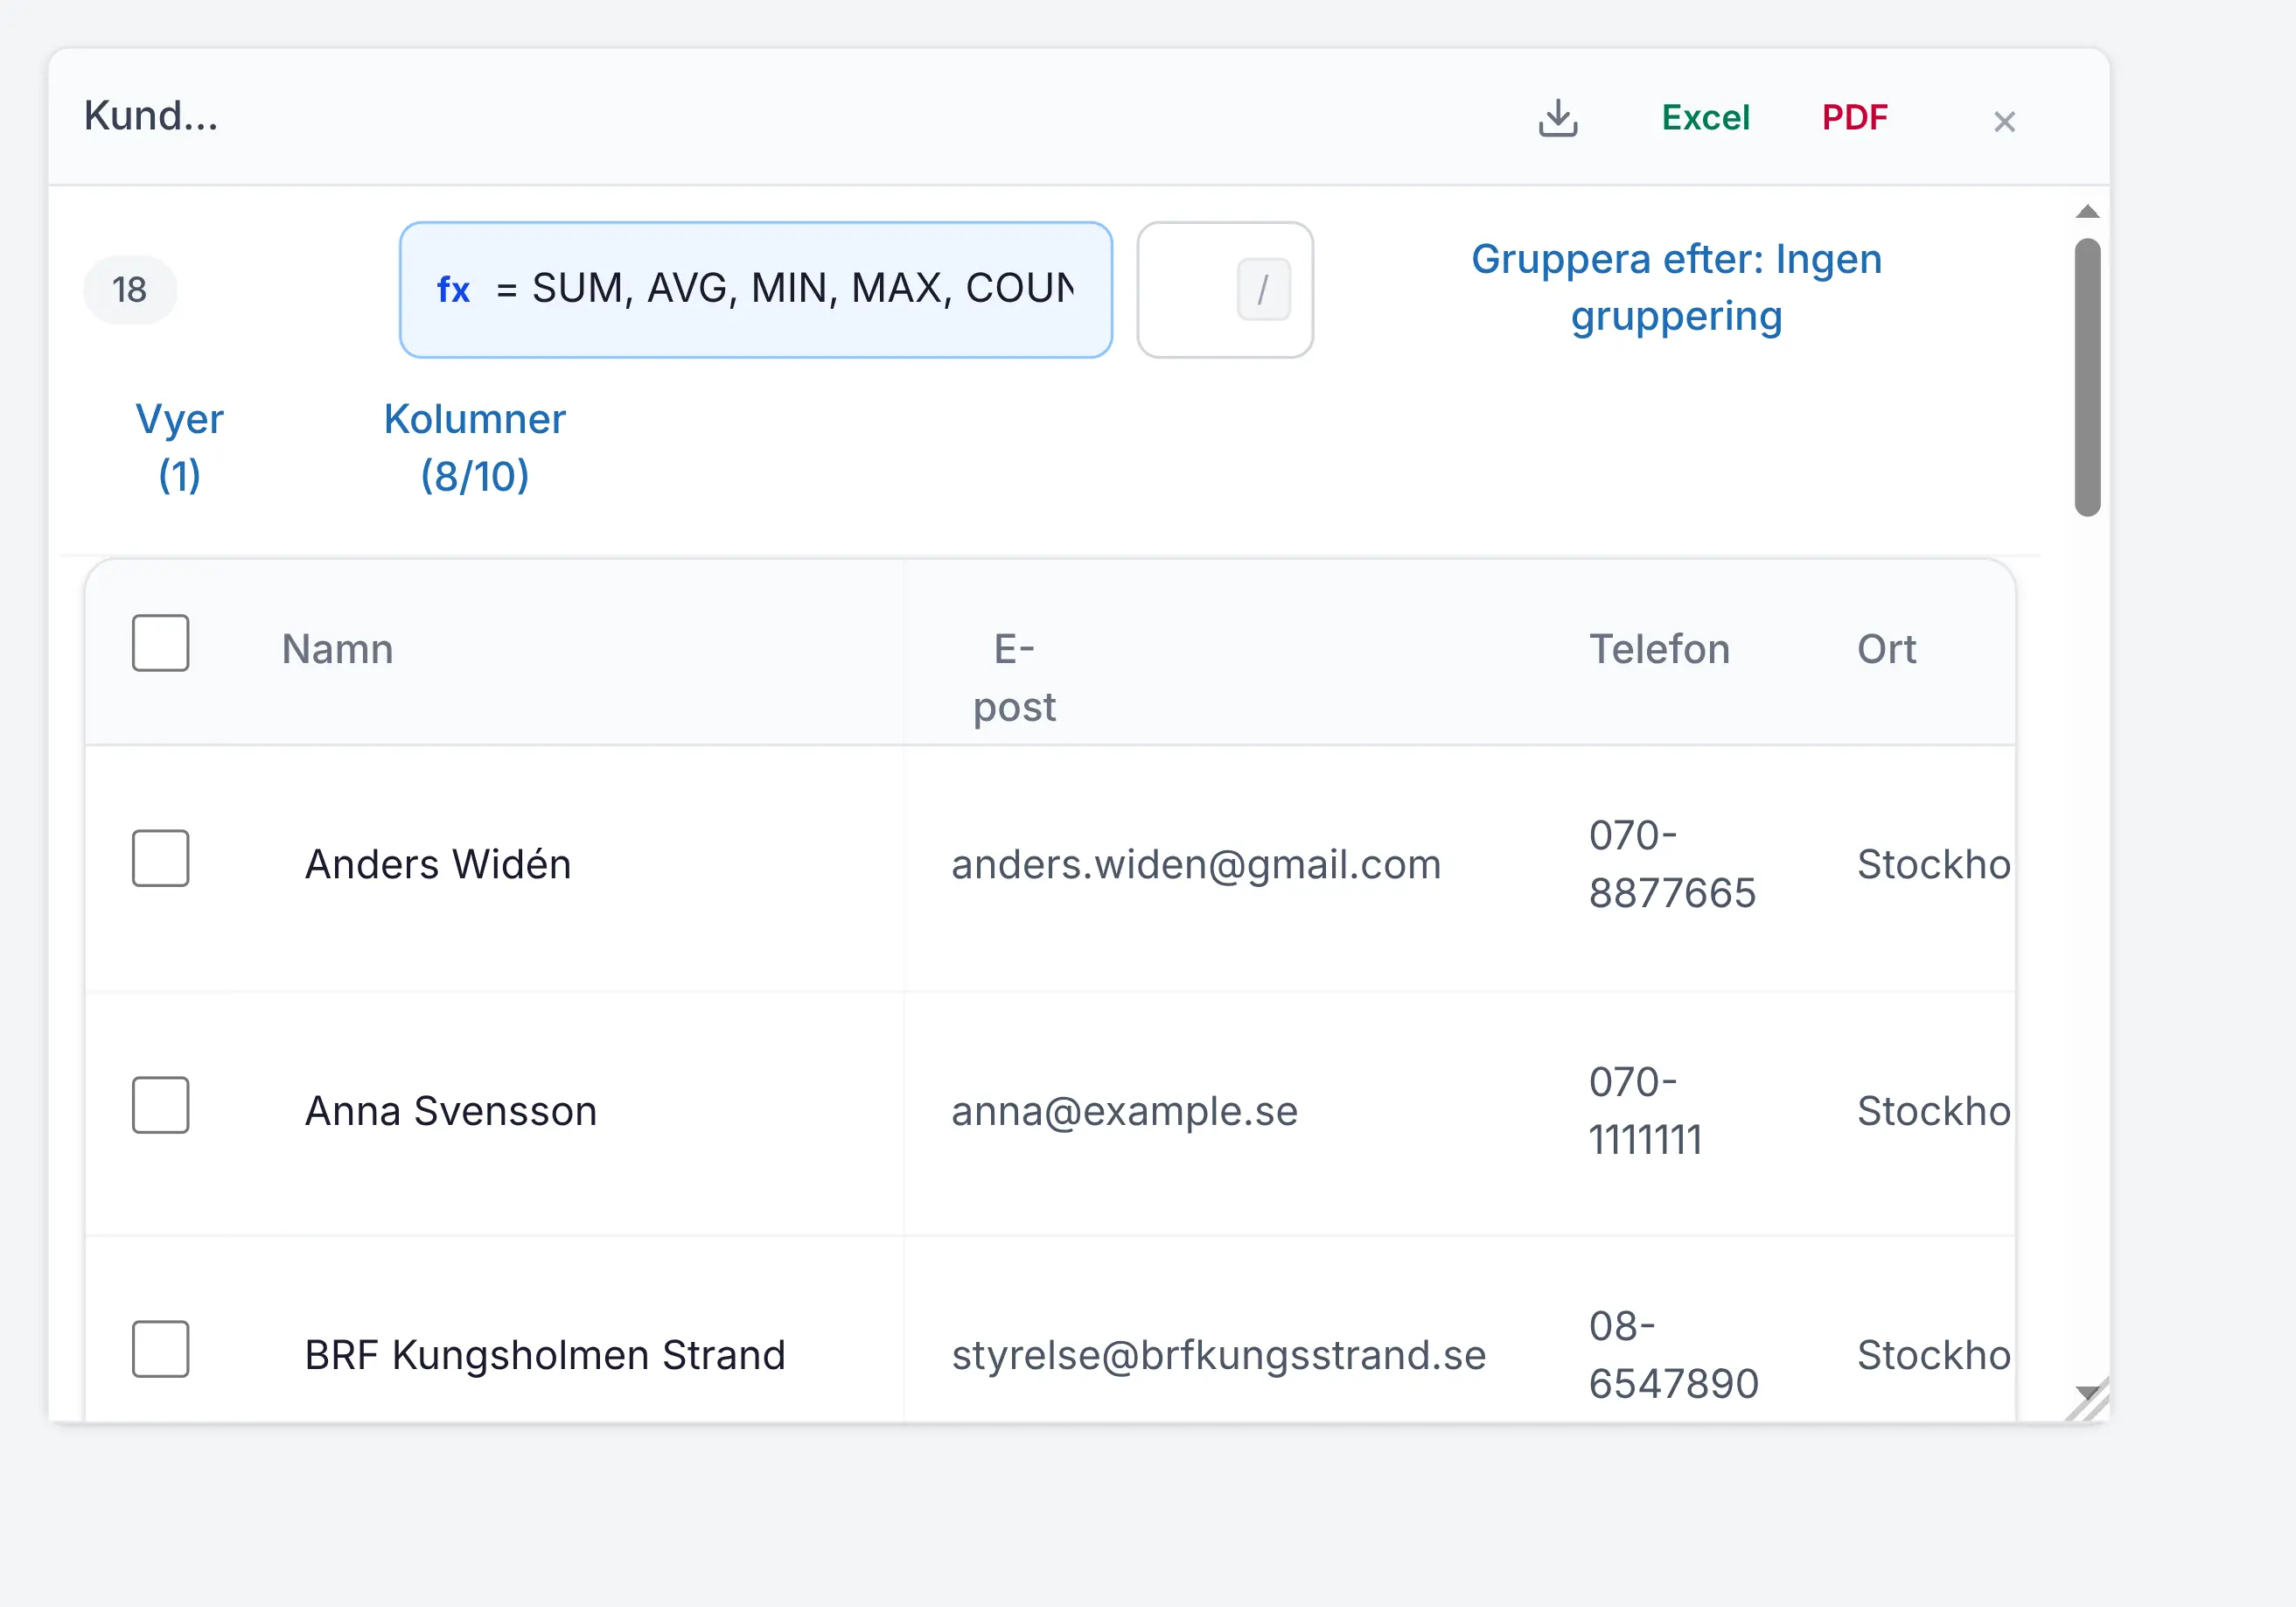2296x1607 pixels.
Task: Click the name BRF Kungsholmen Strand
Action: [545, 1355]
